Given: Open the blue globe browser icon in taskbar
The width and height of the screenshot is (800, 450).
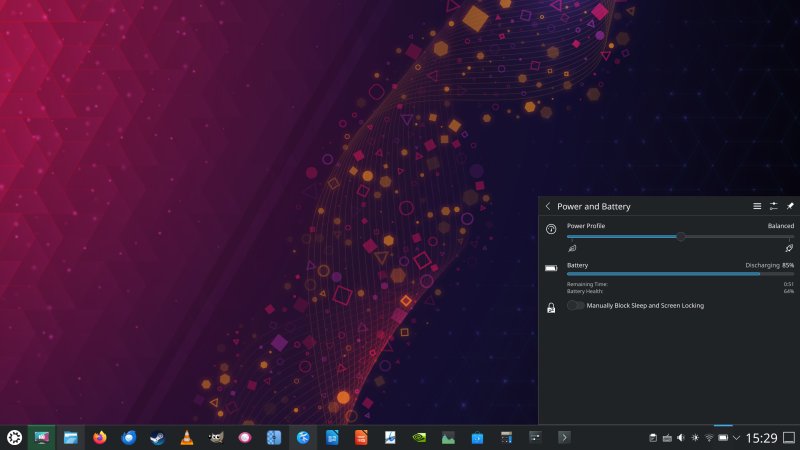Looking at the screenshot, I should [x=303, y=438].
